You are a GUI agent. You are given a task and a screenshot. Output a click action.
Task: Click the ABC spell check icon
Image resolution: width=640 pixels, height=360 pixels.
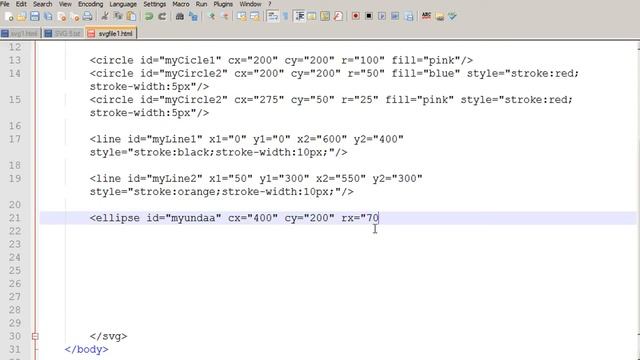point(426,16)
